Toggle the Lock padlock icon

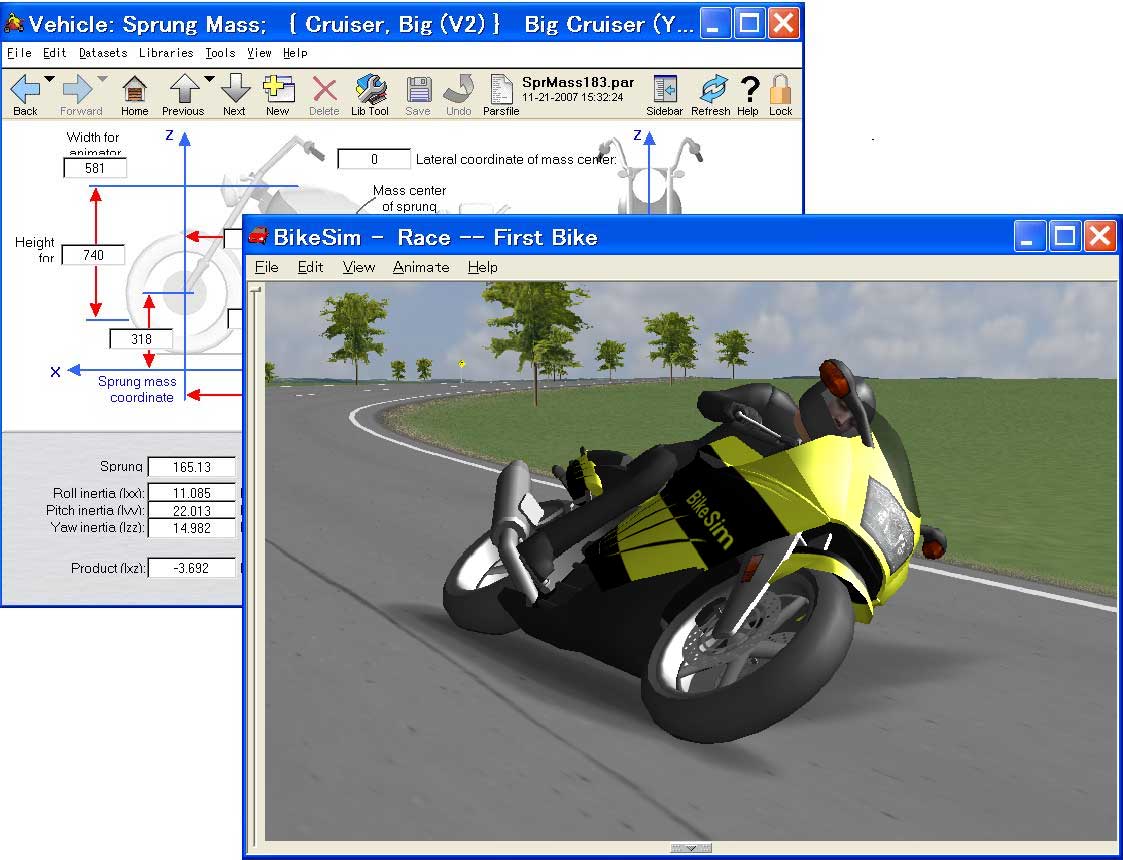tap(781, 90)
